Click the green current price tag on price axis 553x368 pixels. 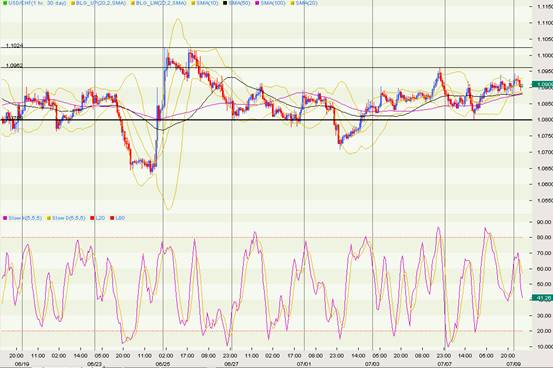(542, 84)
